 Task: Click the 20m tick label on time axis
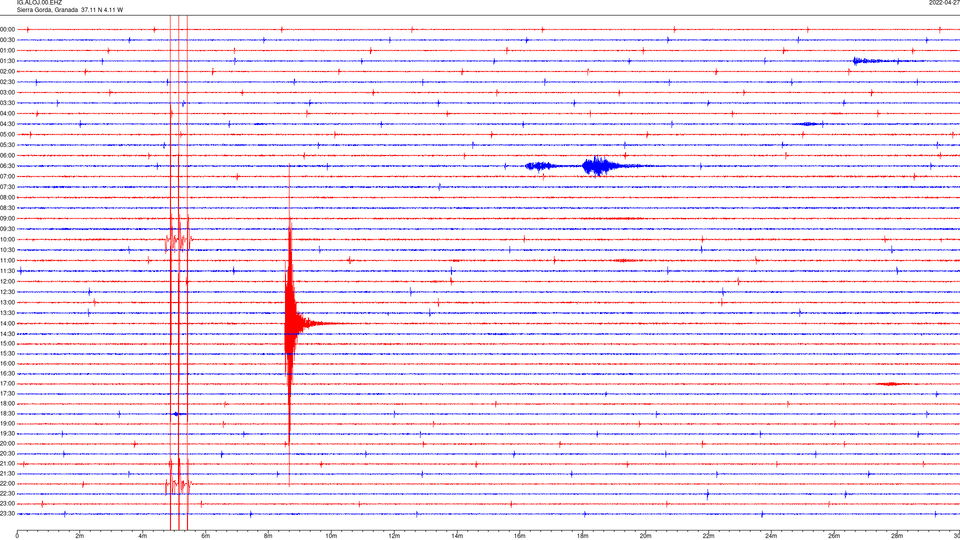[x=645, y=536]
